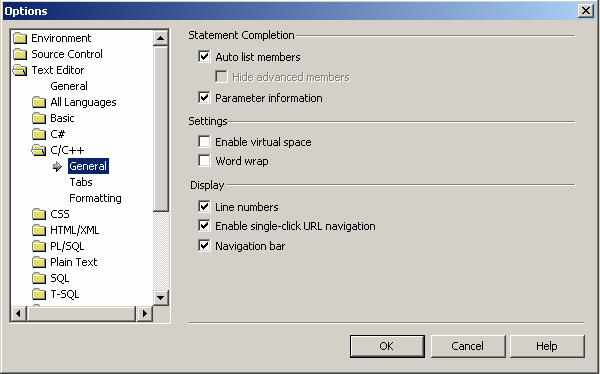Expand the All Languages node
Image resolution: width=600 pixels, height=374 pixels.
(x=39, y=102)
